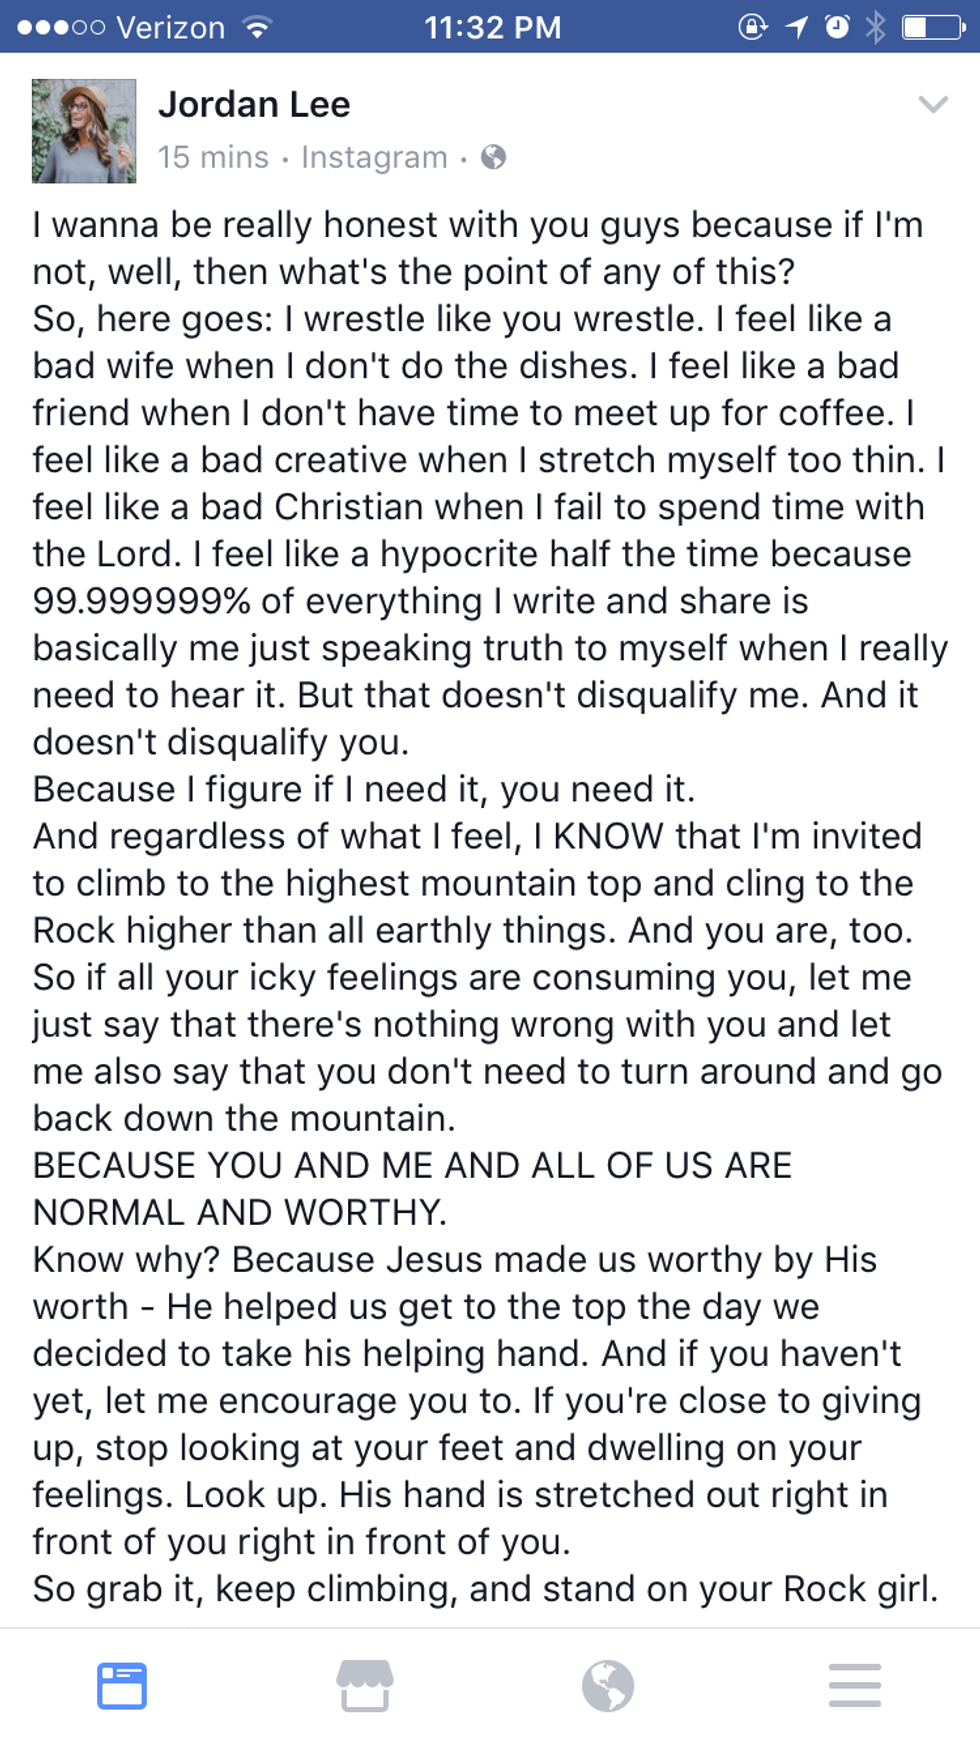Tap the Public audience globe icon
The image size is (980, 1743).
click(x=493, y=157)
